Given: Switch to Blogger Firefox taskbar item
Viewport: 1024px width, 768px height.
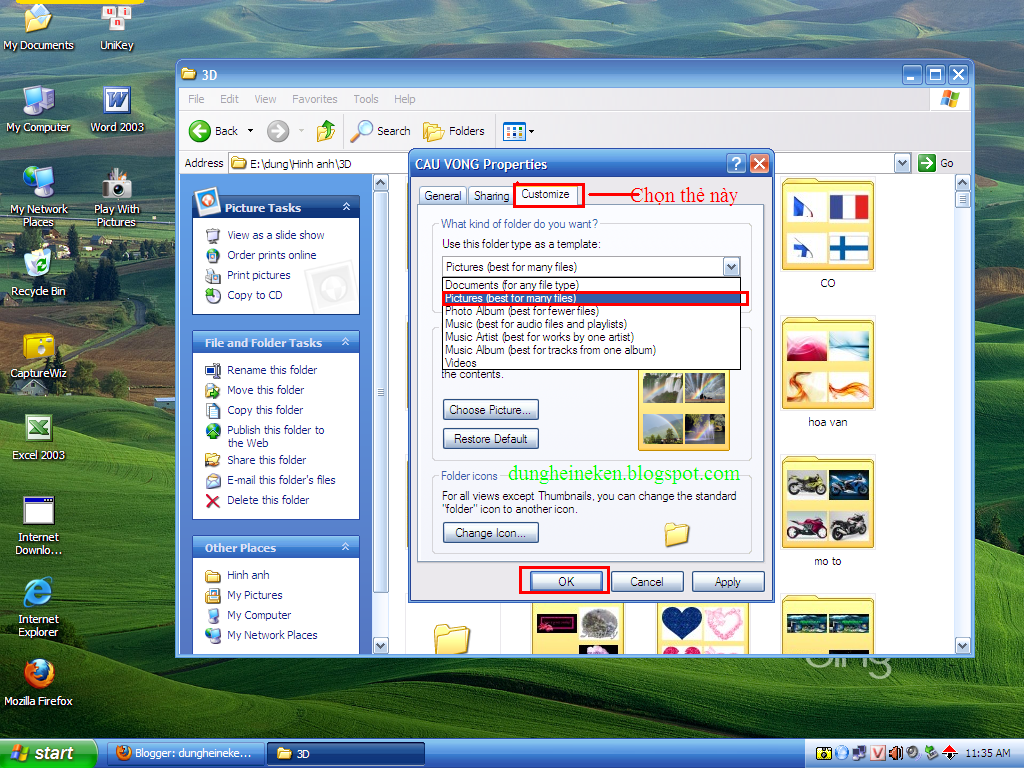Looking at the screenshot, I should [184, 754].
